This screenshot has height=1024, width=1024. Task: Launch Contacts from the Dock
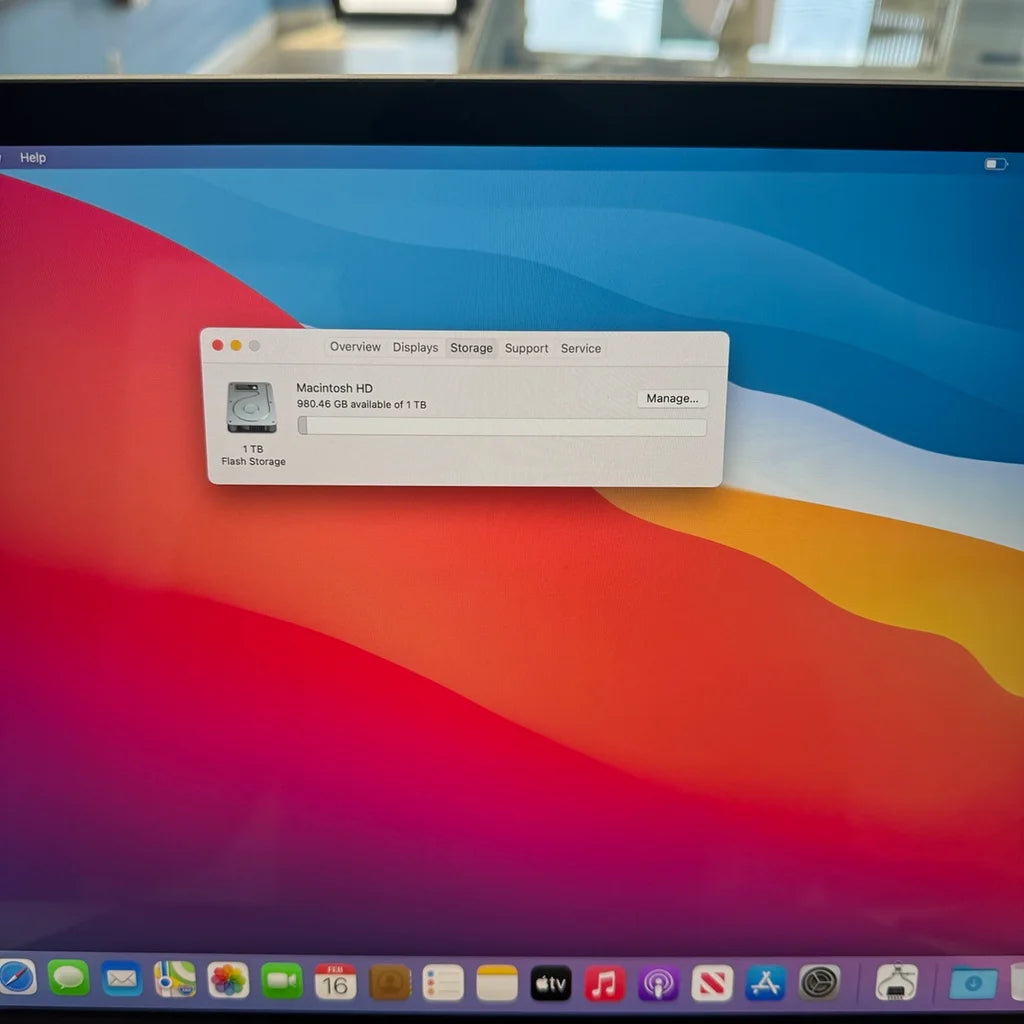[389, 982]
